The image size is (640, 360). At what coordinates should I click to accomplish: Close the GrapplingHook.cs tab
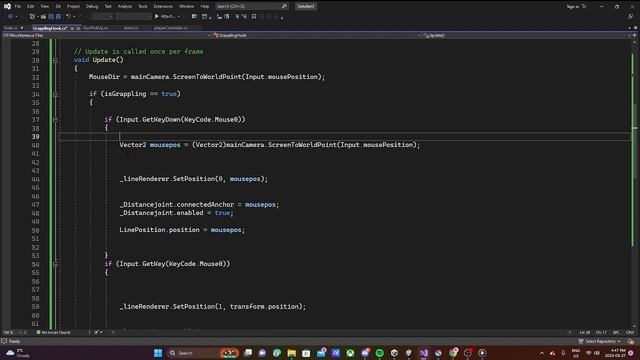[x=78, y=29]
